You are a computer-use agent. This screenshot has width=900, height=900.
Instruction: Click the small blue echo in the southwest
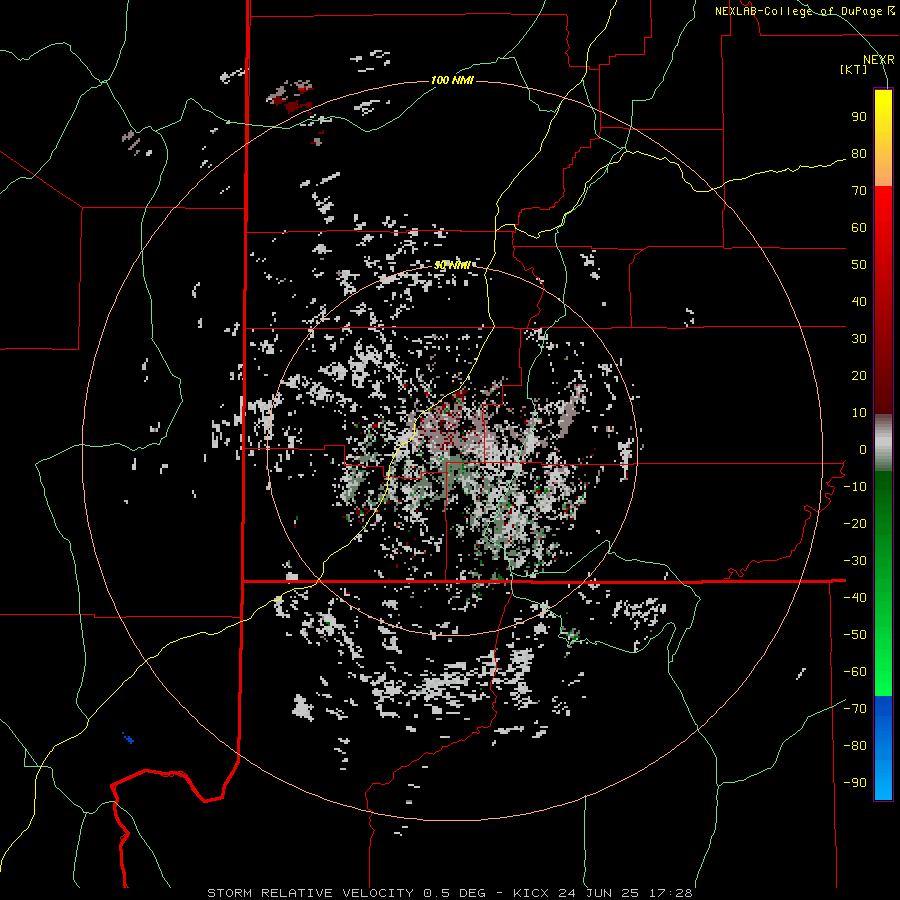pos(128,738)
